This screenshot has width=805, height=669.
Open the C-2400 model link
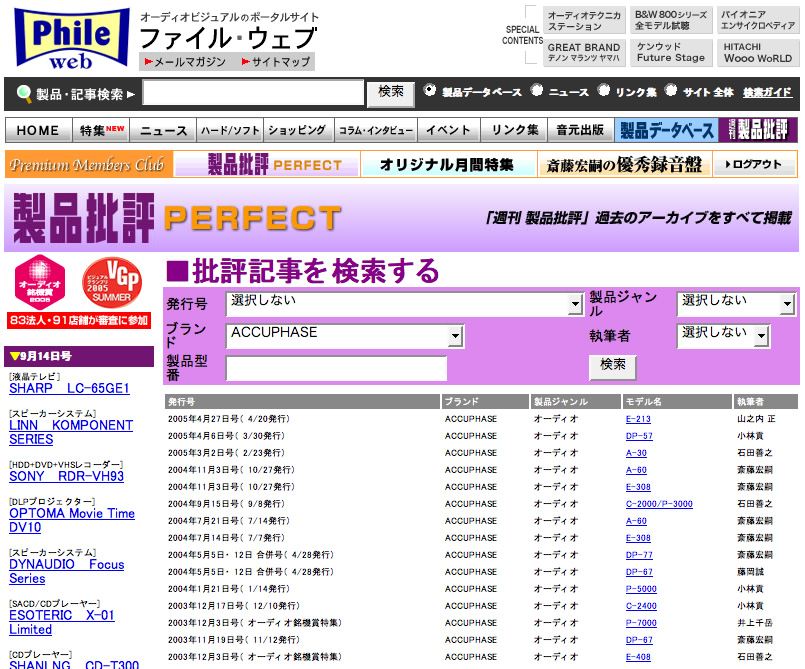click(x=641, y=605)
